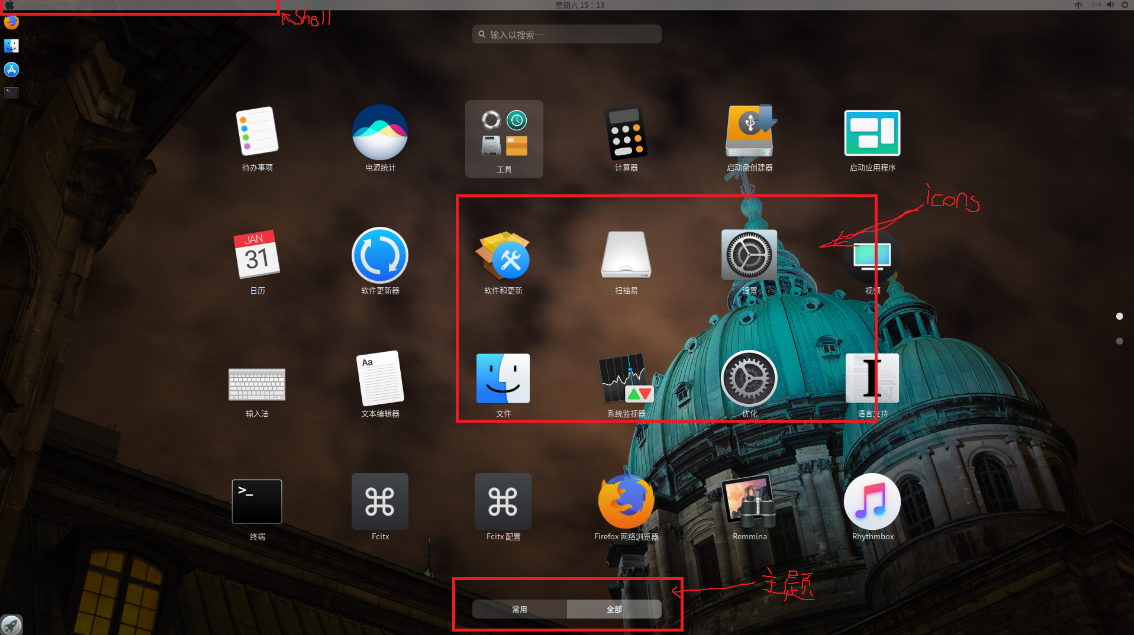Launch the 视频 video player app

tap(872, 257)
